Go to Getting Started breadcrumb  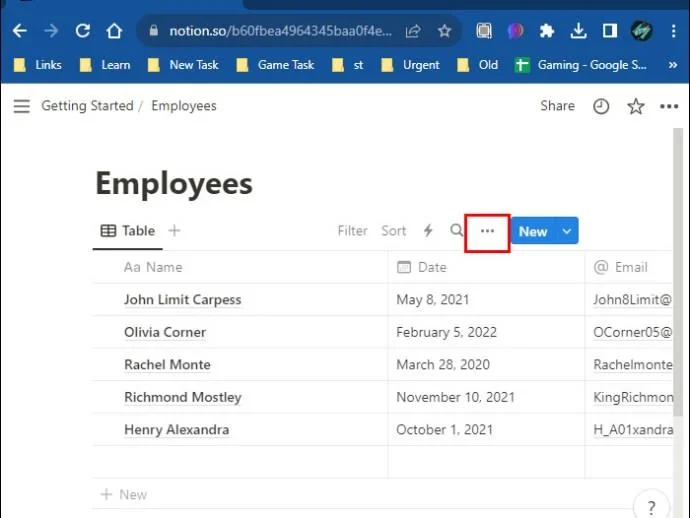[x=87, y=106]
